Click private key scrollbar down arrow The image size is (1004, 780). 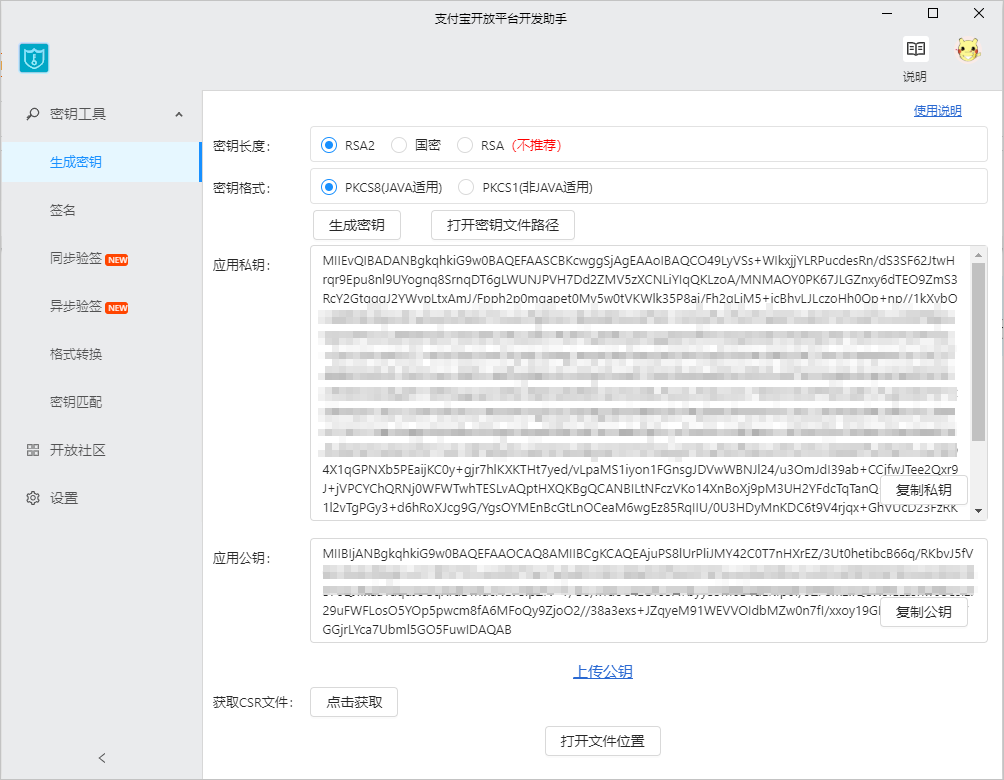978,510
